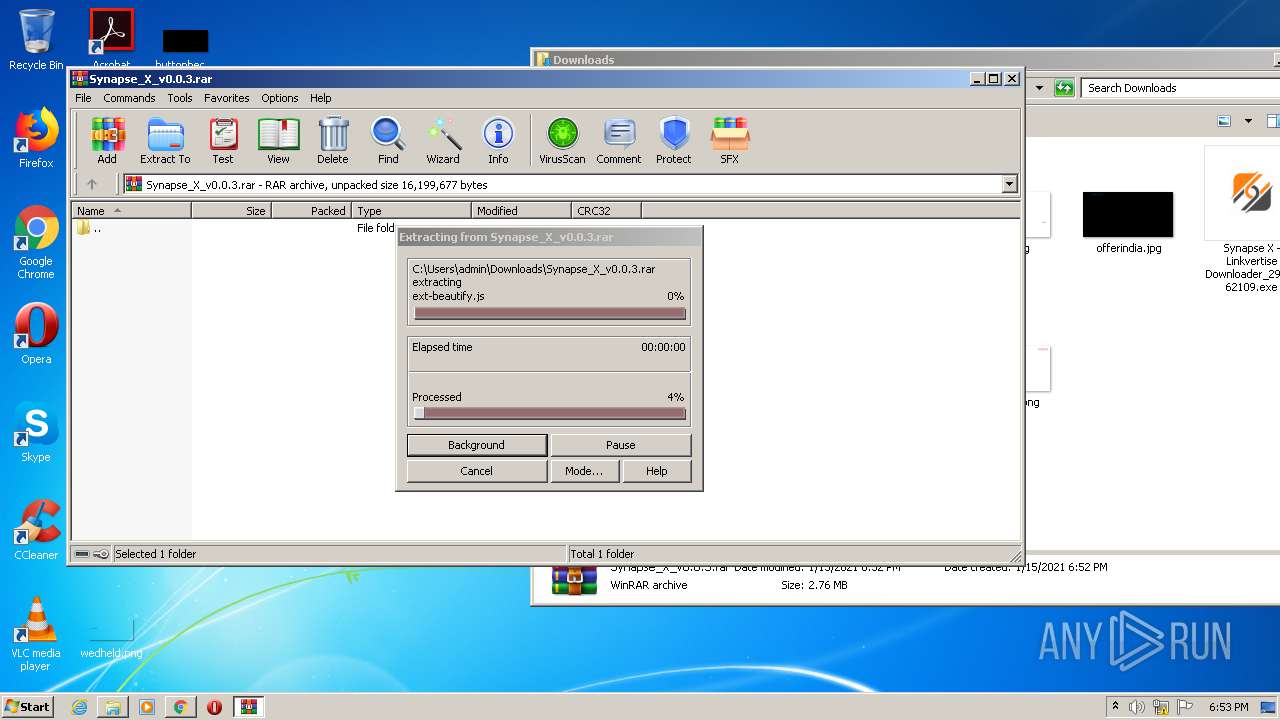Image resolution: width=1280 pixels, height=720 pixels.
Task: Sort by the Packed column header
Action: [x=311, y=210]
